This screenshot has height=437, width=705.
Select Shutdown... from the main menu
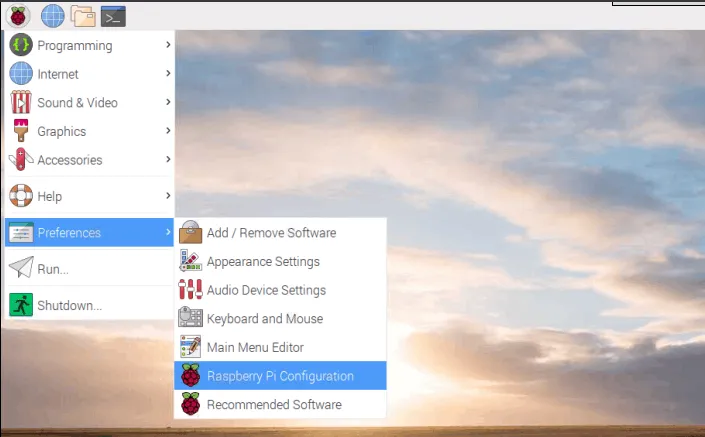[69, 305]
